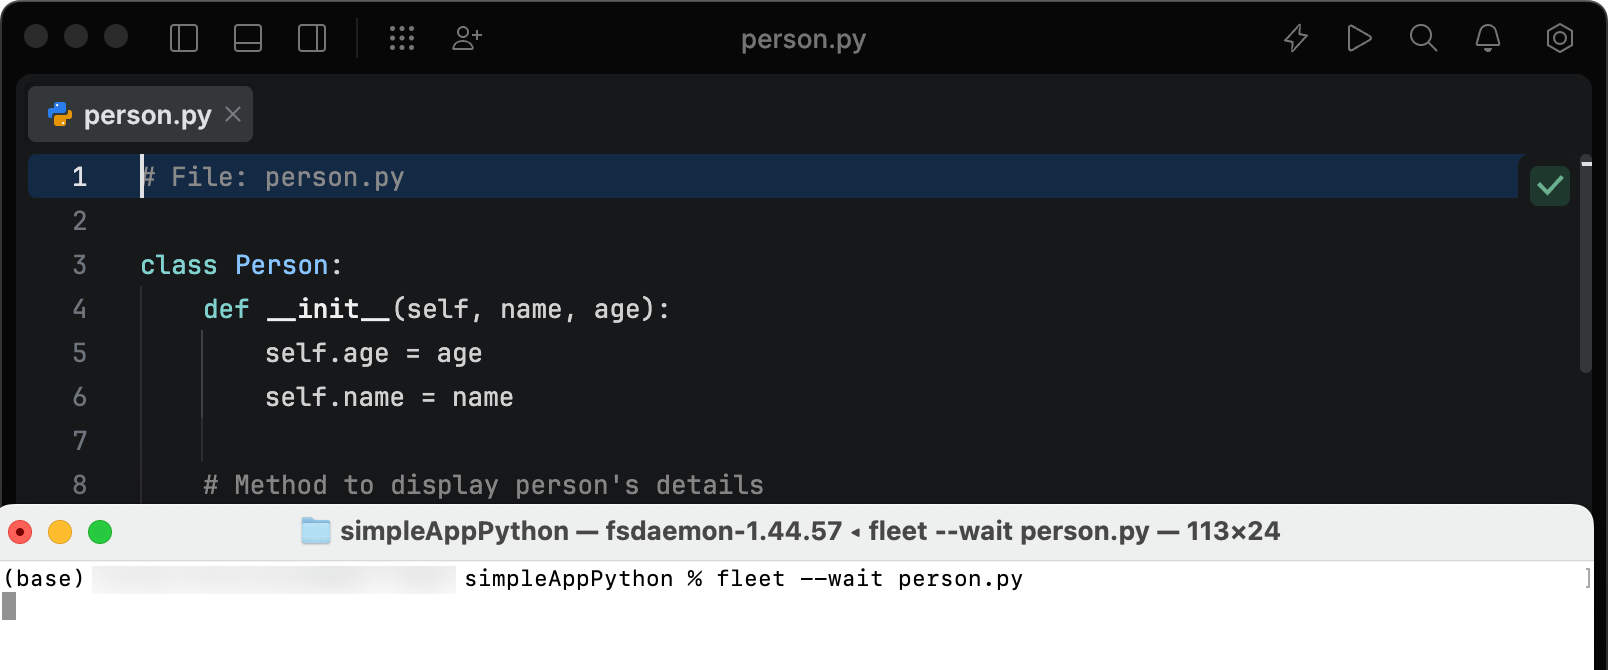This screenshot has width=1608, height=670.
Task: Toggle the left panel visibility
Action: pyautogui.click(x=184, y=39)
